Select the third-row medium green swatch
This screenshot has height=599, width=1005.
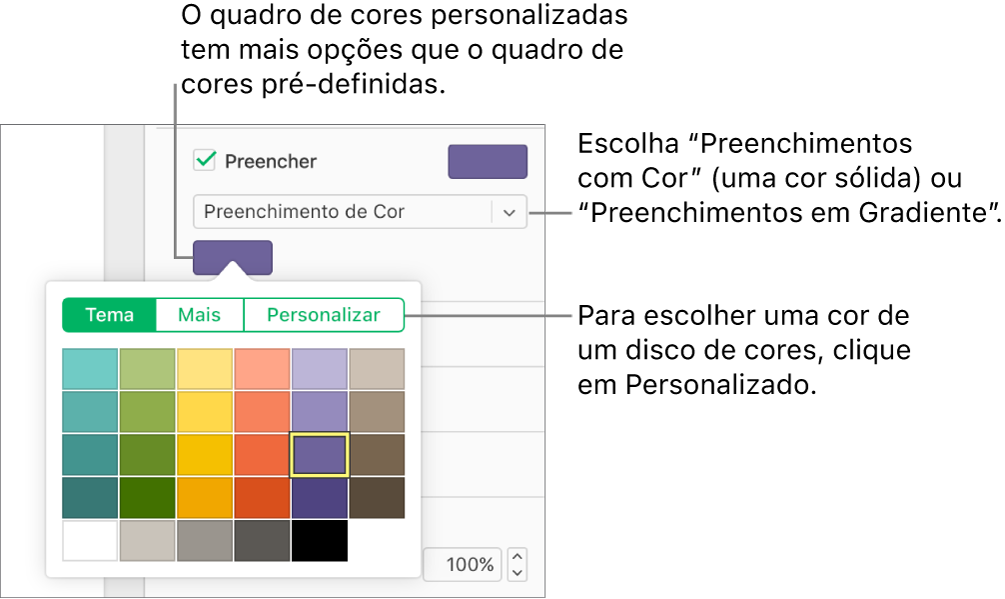click(x=147, y=454)
